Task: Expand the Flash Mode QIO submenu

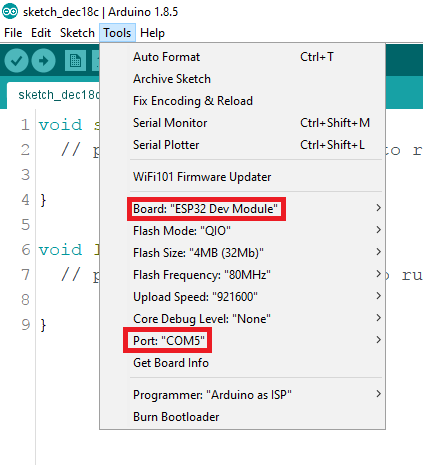Action: [x=242, y=231]
